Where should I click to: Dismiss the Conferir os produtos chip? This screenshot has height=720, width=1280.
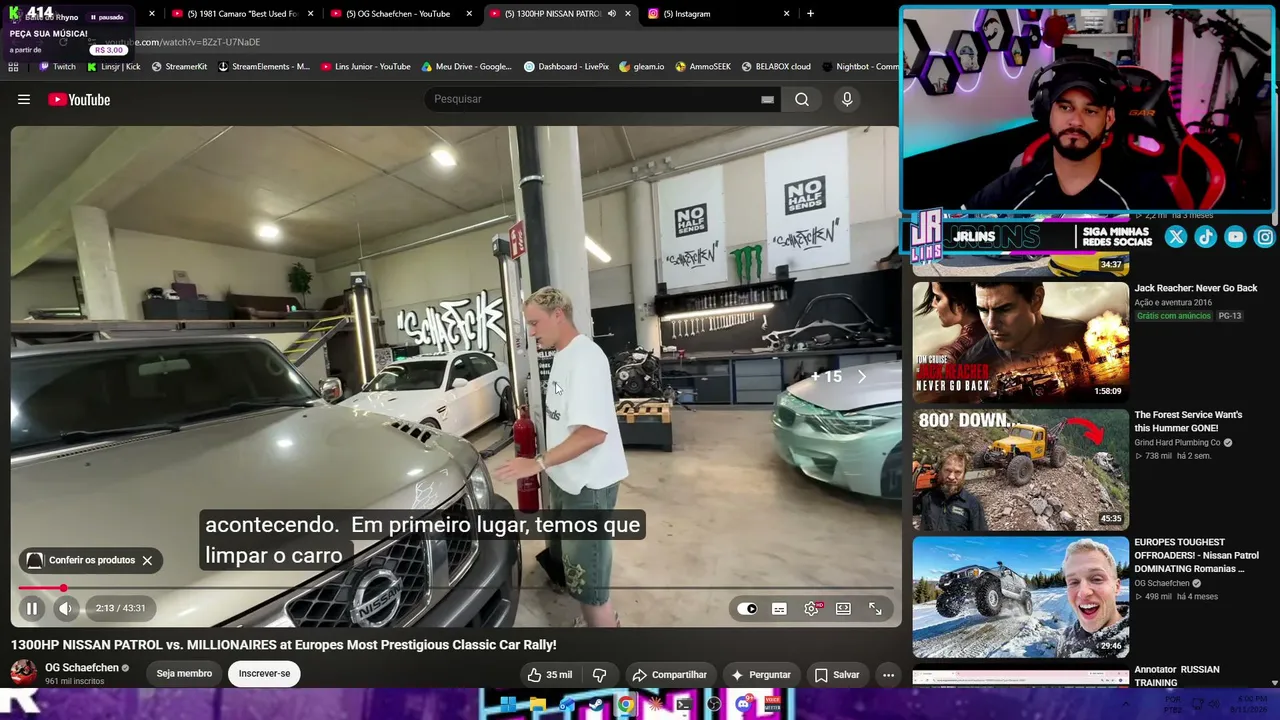pos(147,560)
